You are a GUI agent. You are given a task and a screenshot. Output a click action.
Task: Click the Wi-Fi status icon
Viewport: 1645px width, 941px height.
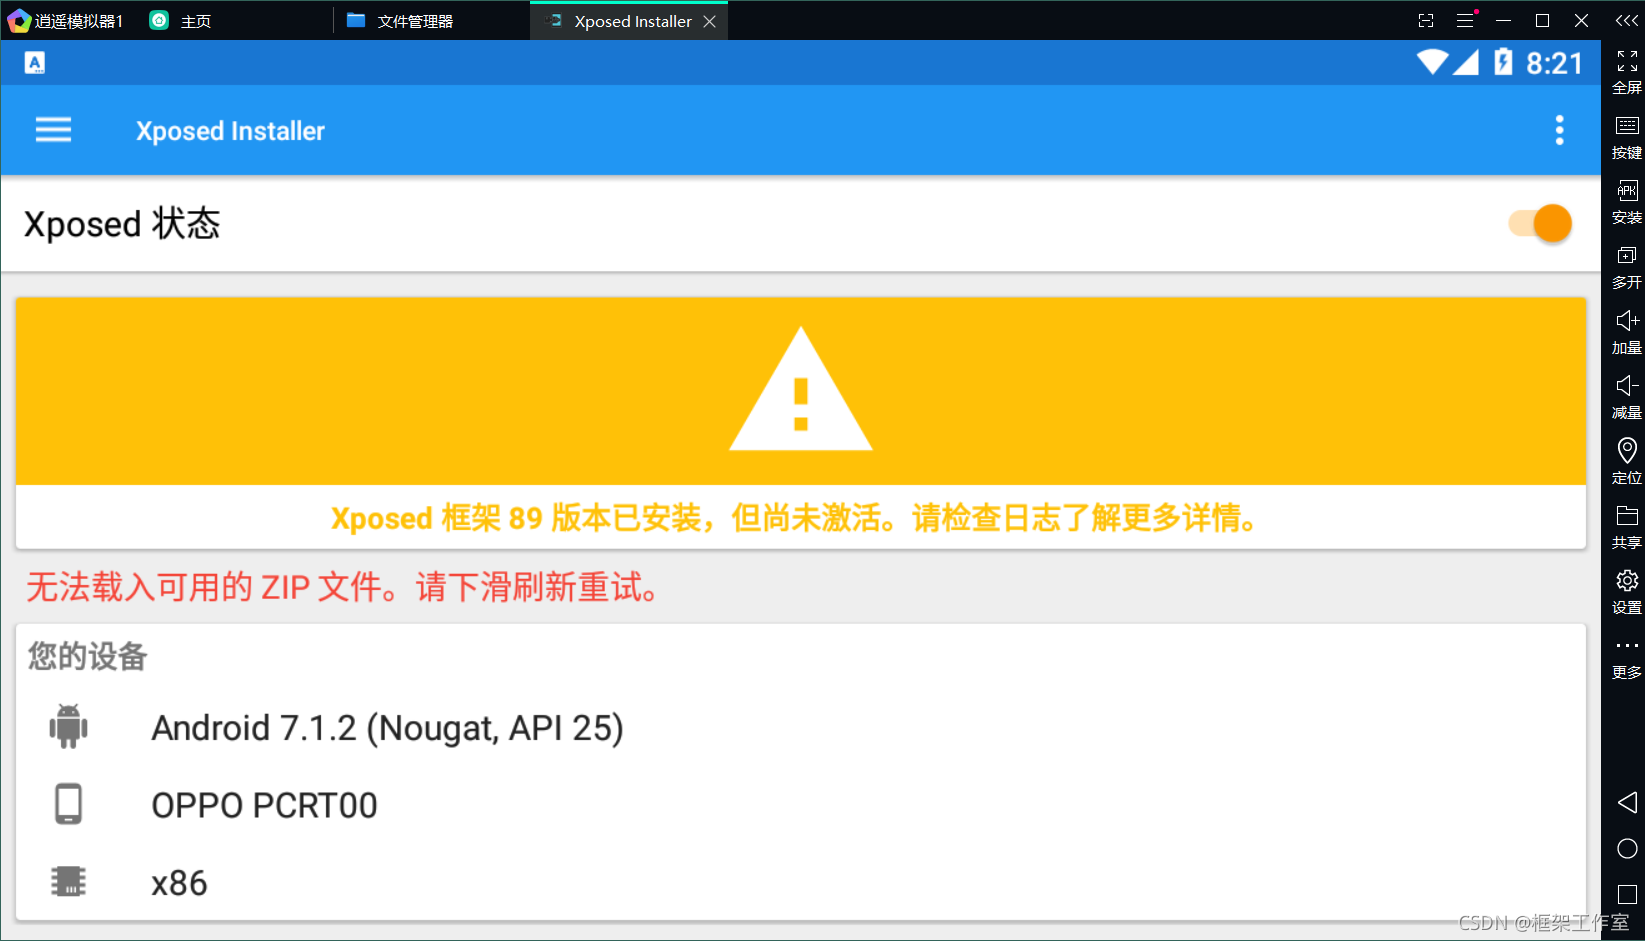pyautogui.click(x=1432, y=62)
